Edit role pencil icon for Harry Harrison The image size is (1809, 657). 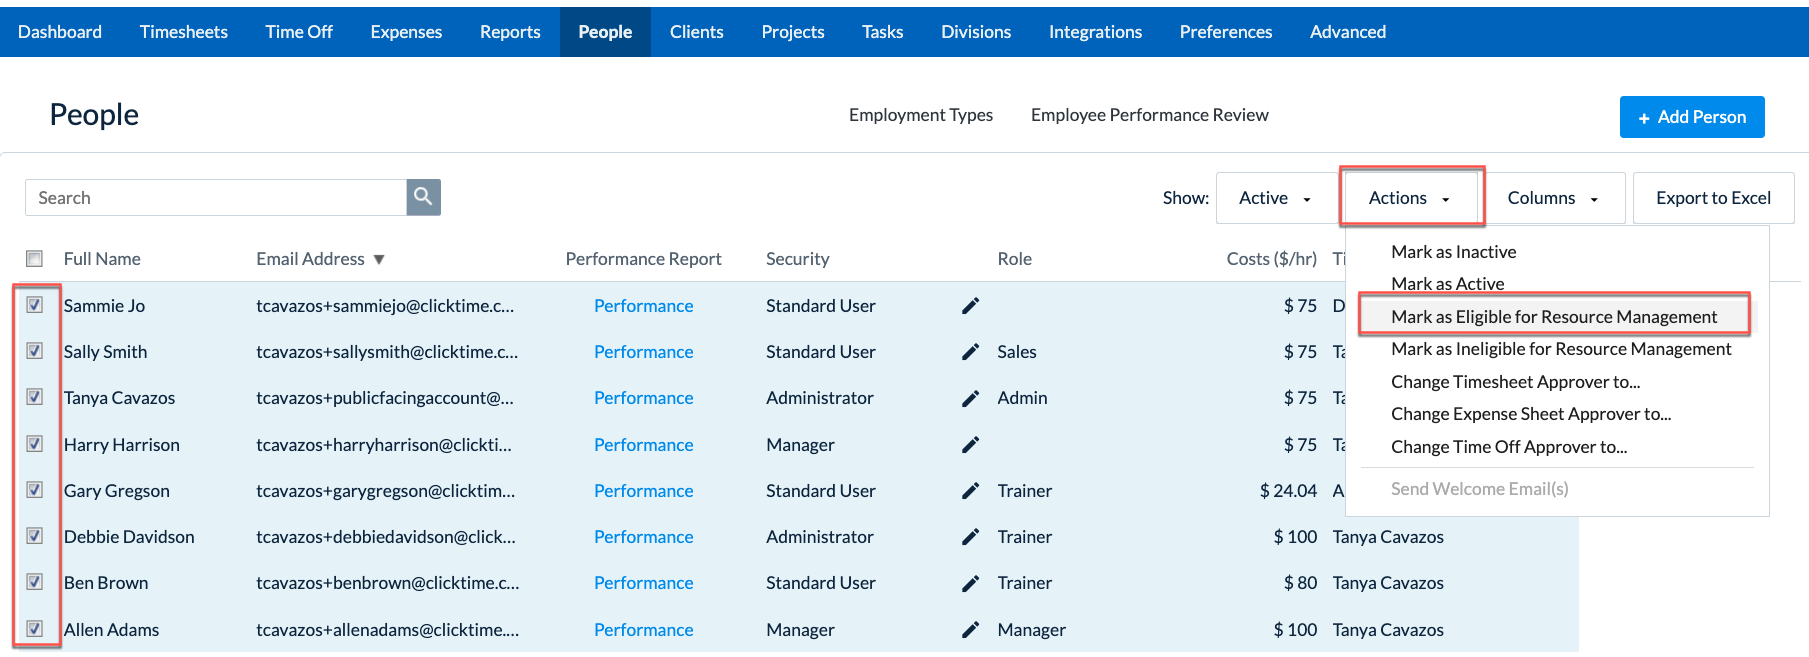[x=970, y=445]
